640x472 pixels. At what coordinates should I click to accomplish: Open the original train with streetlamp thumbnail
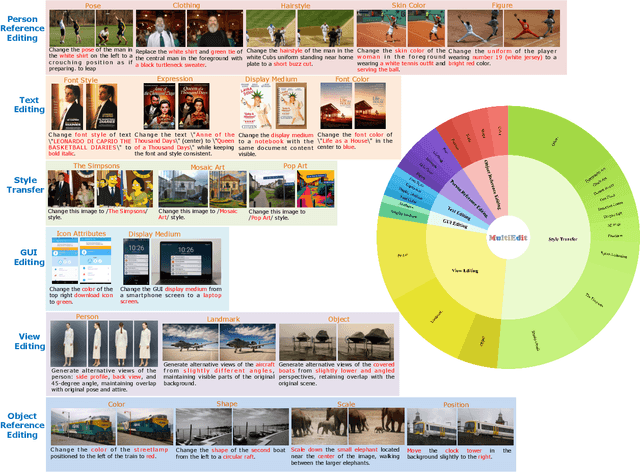(83, 427)
